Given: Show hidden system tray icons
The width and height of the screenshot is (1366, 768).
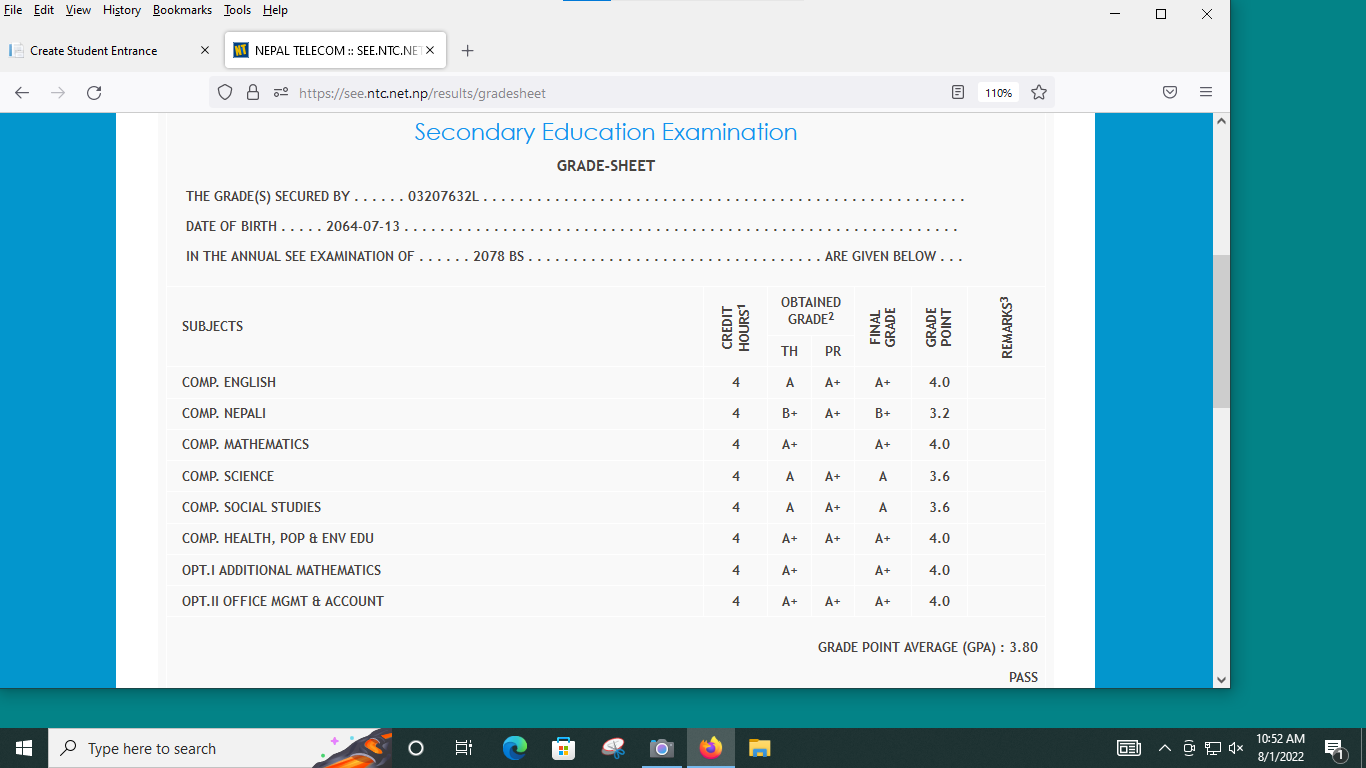Looking at the screenshot, I should click(x=1164, y=748).
